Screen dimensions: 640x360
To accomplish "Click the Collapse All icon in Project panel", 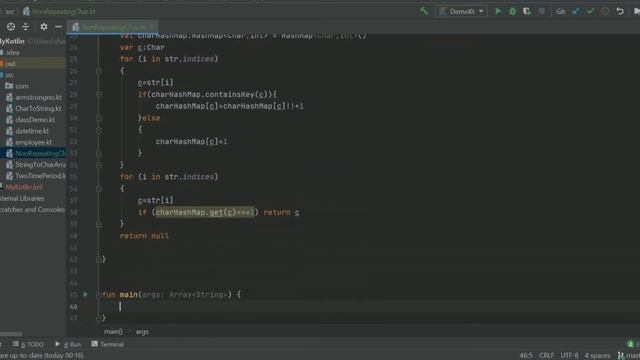I will [26, 27].
